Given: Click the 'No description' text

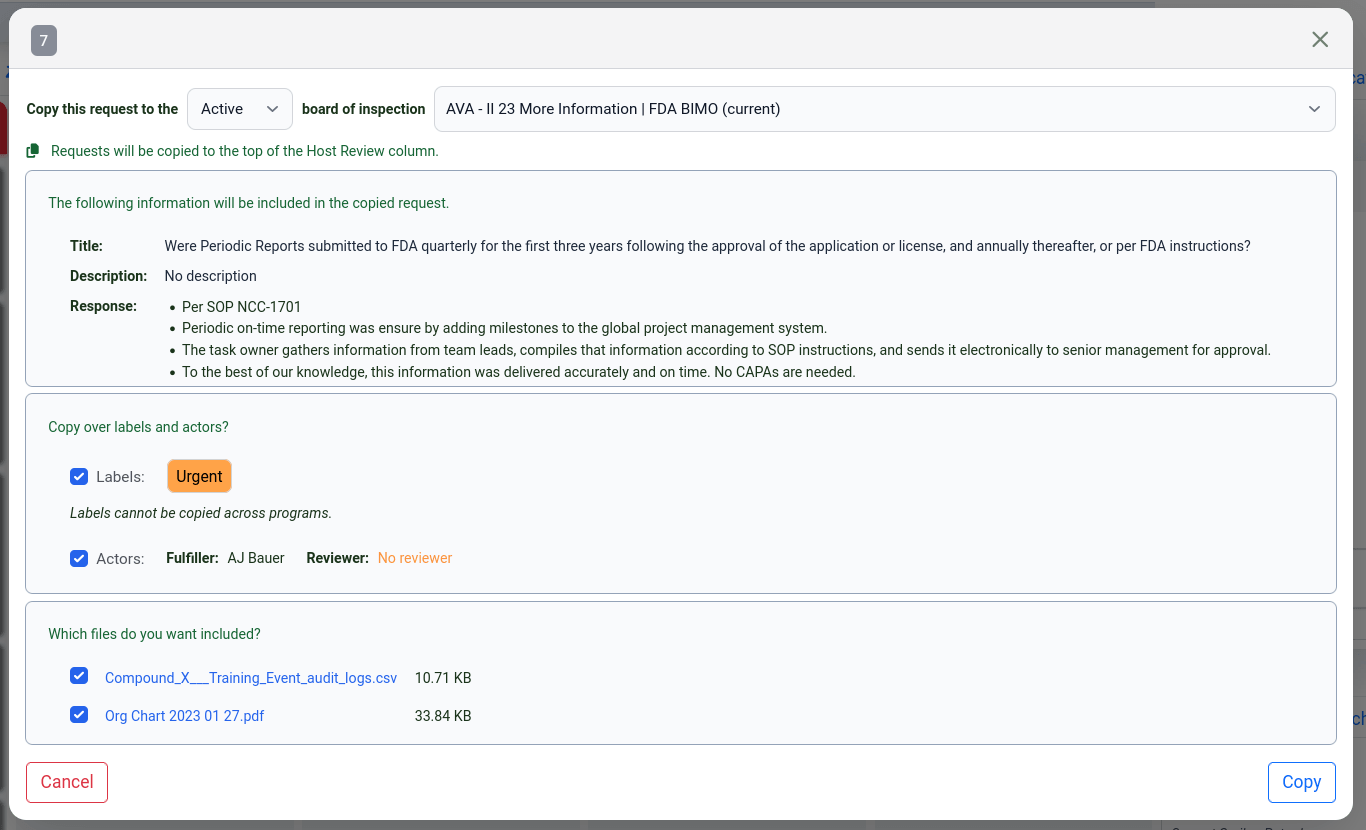Looking at the screenshot, I should pyautogui.click(x=210, y=276).
